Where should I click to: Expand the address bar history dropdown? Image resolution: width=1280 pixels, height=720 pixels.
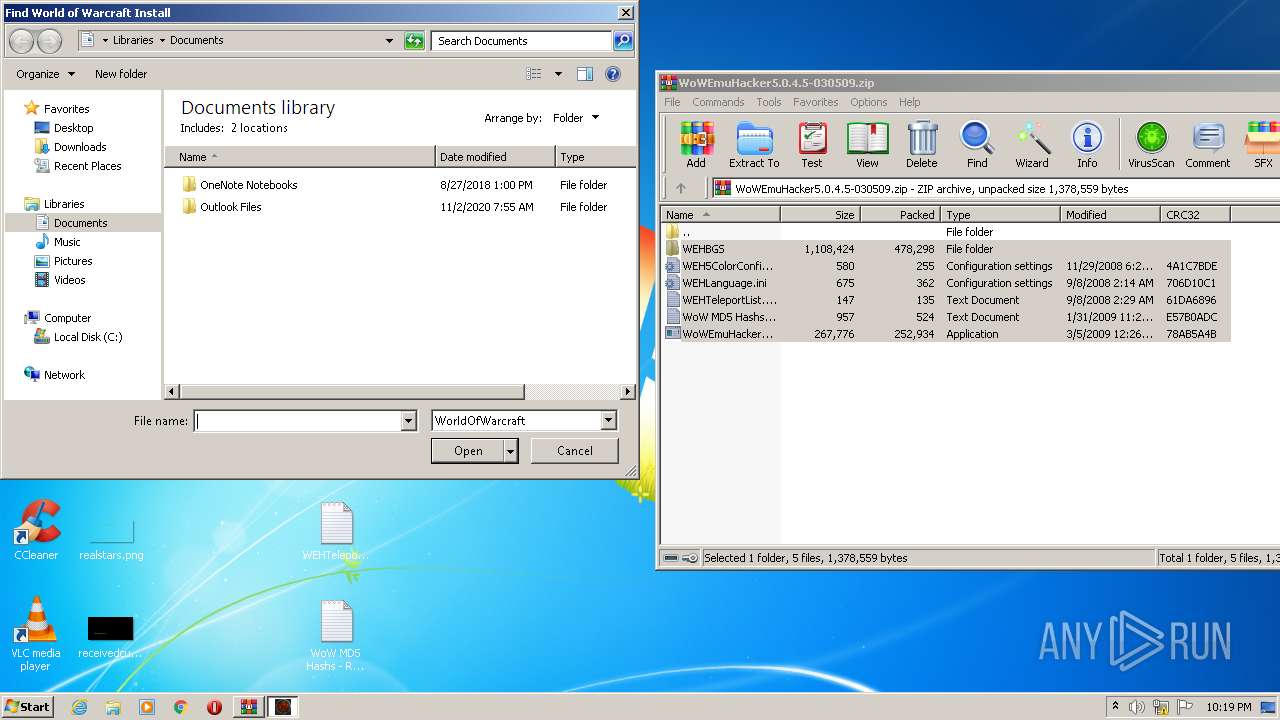click(x=390, y=41)
